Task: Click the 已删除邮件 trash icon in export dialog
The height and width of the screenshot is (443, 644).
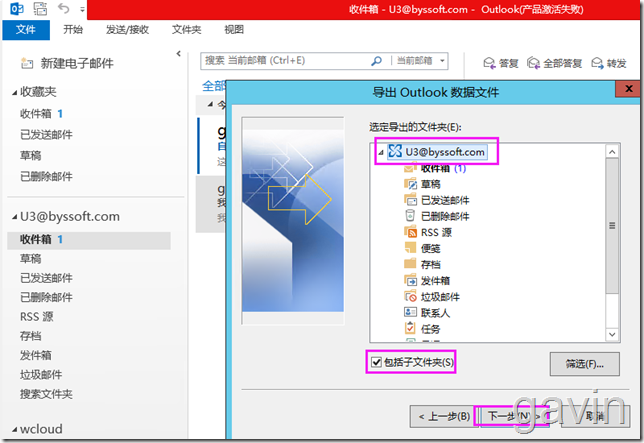Action: [410, 215]
